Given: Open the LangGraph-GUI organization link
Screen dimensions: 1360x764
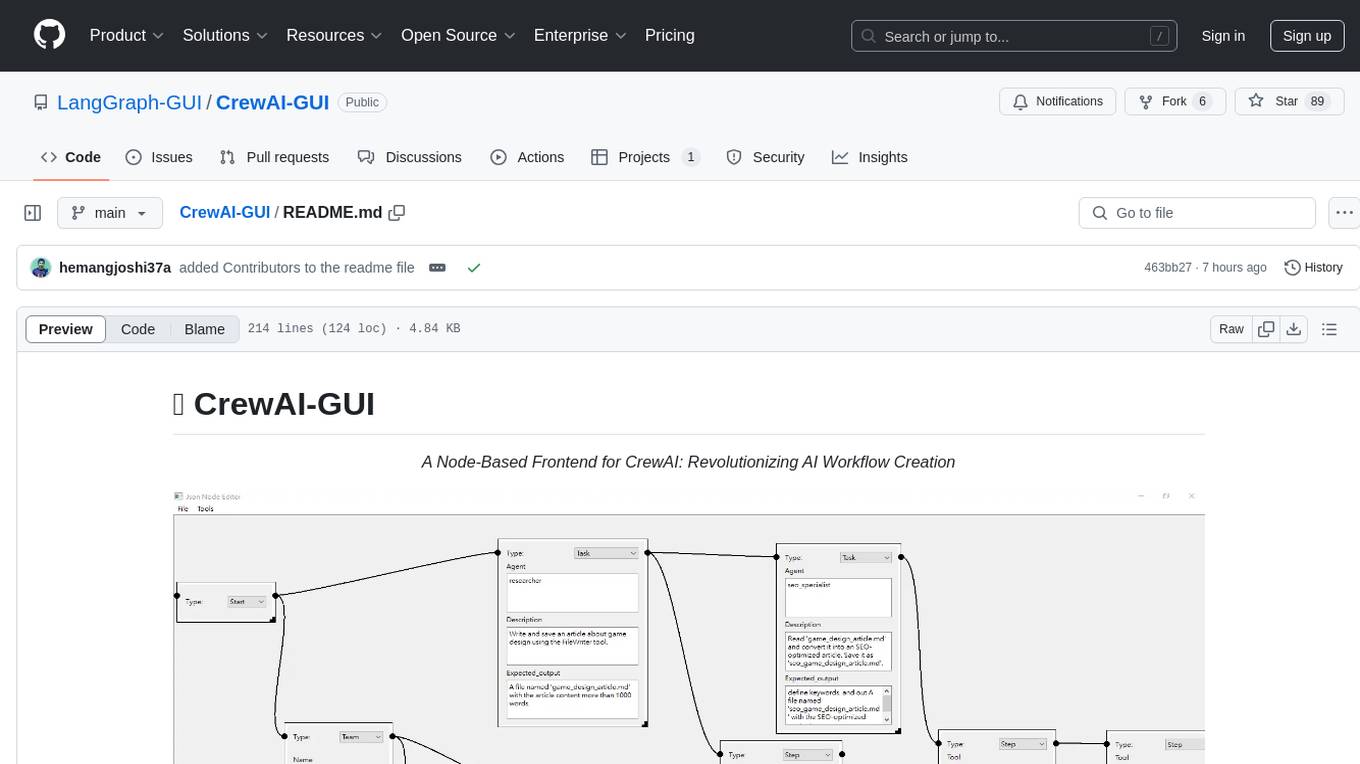Looking at the screenshot, I should point(129,102).
